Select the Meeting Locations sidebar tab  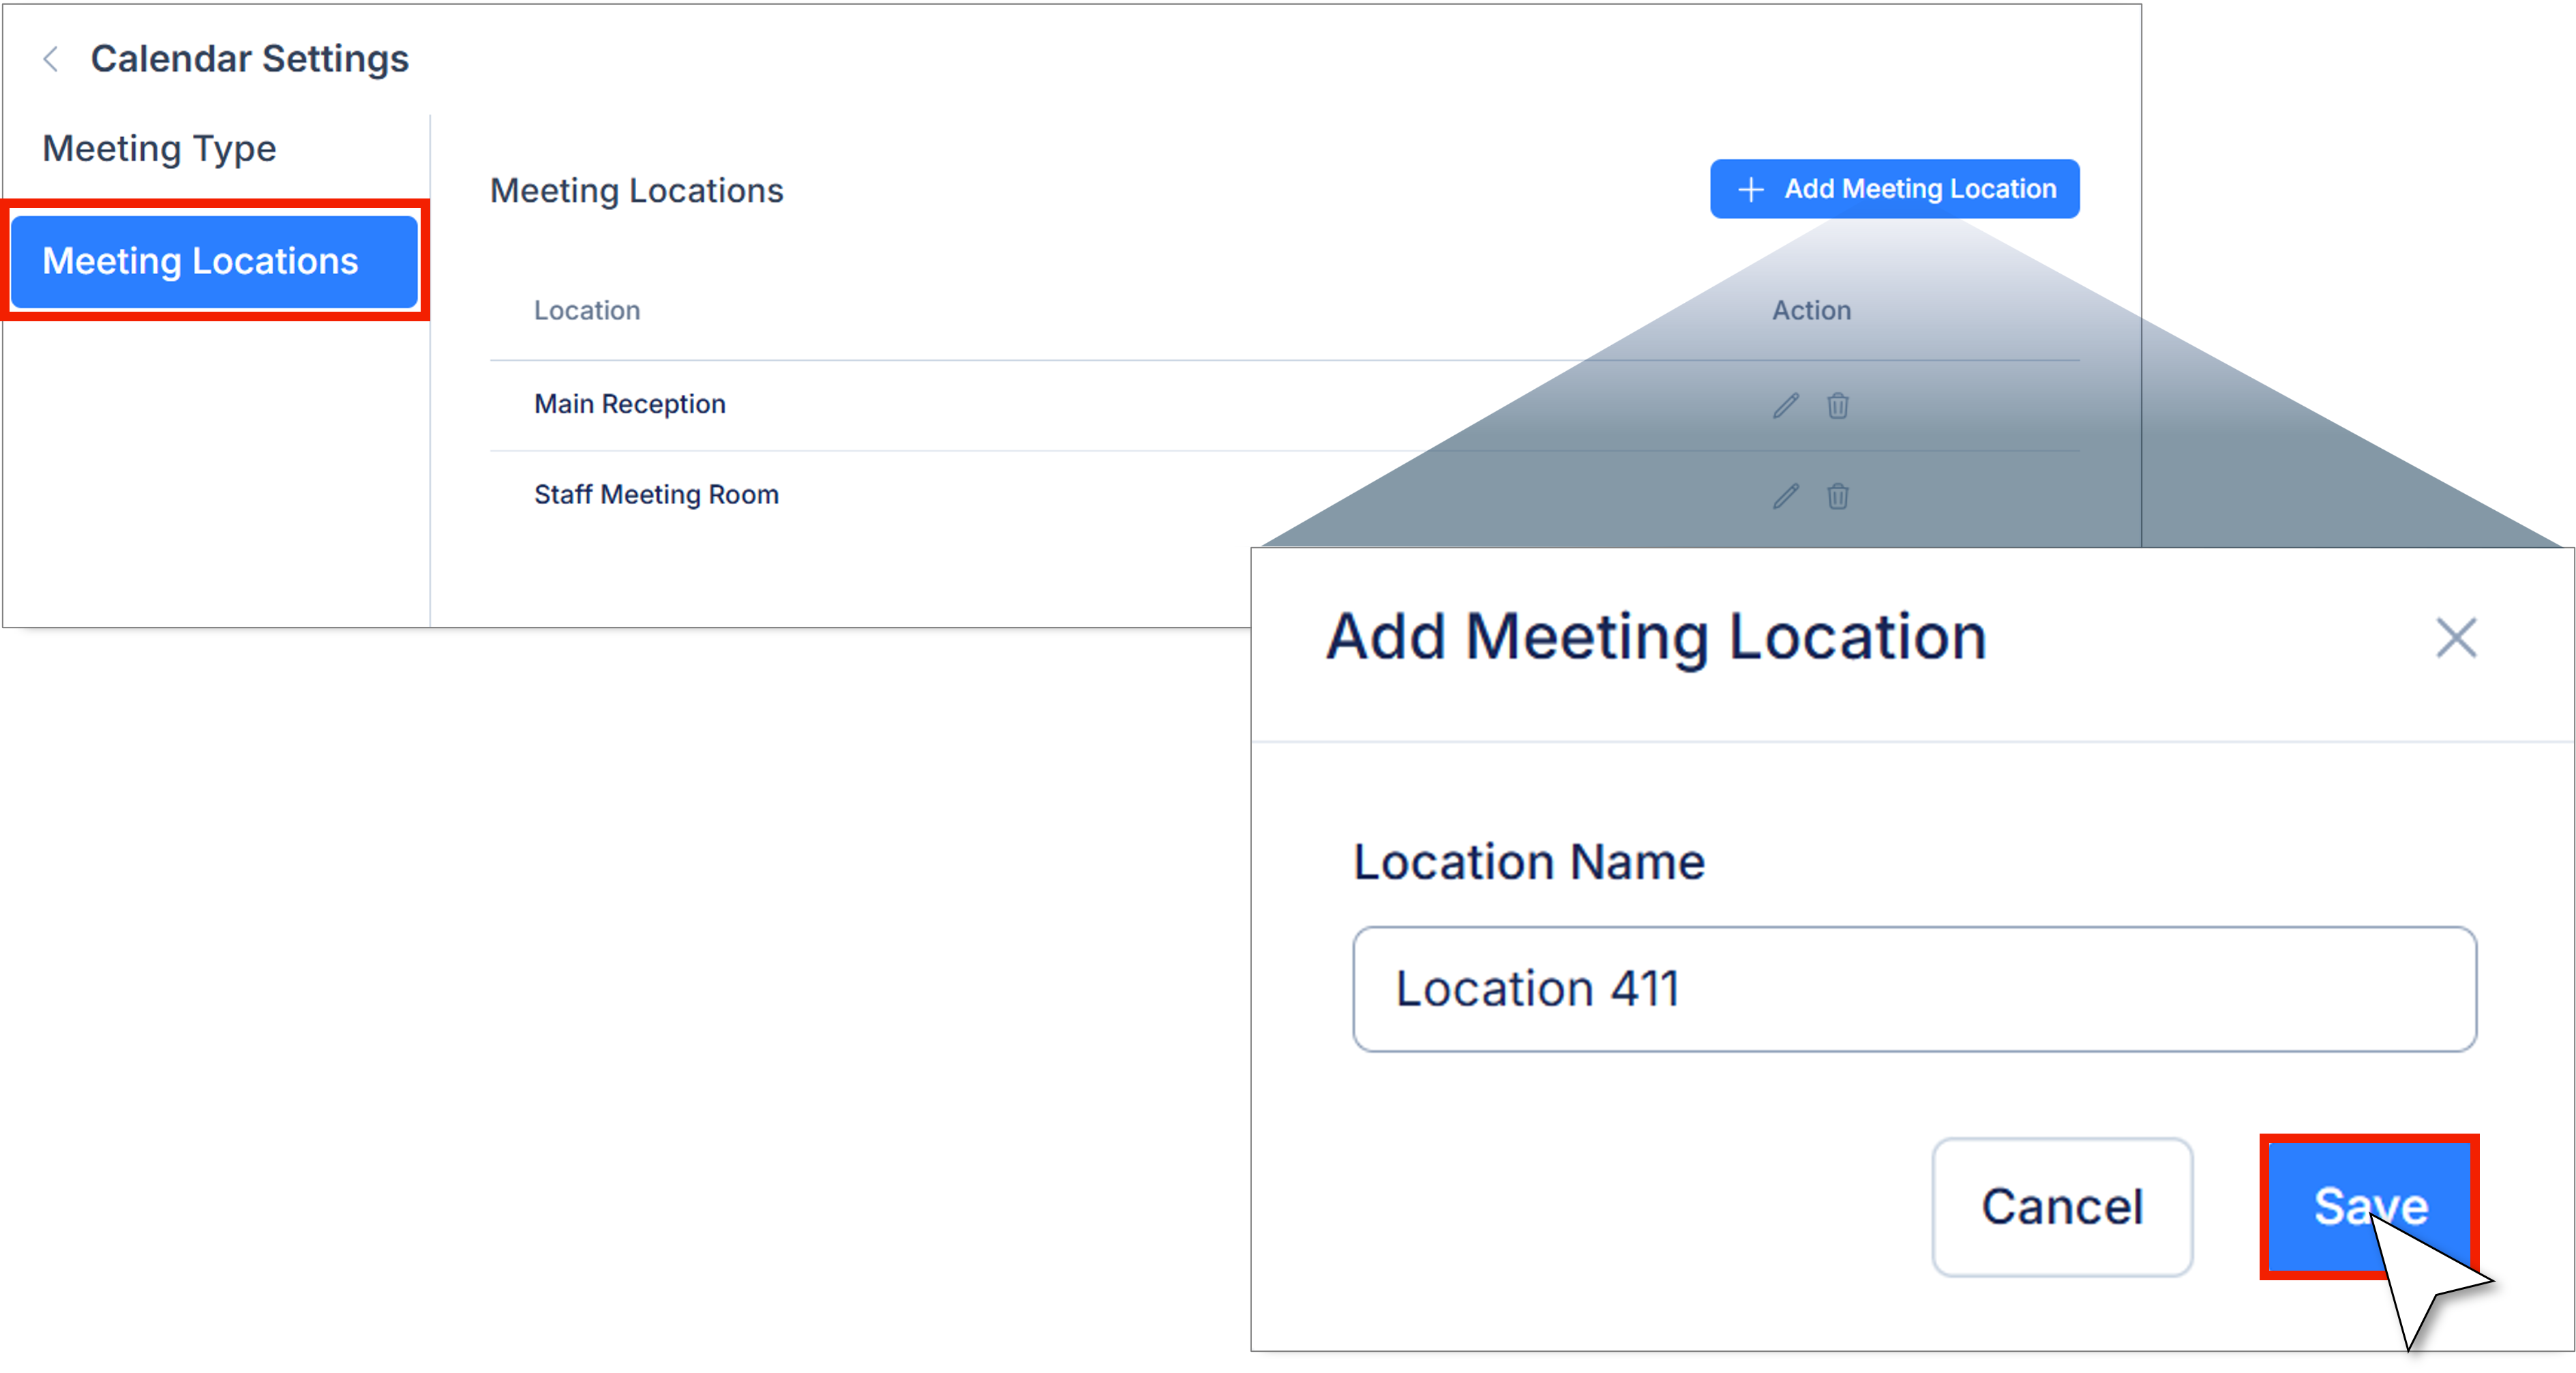[x=214, y=261]
